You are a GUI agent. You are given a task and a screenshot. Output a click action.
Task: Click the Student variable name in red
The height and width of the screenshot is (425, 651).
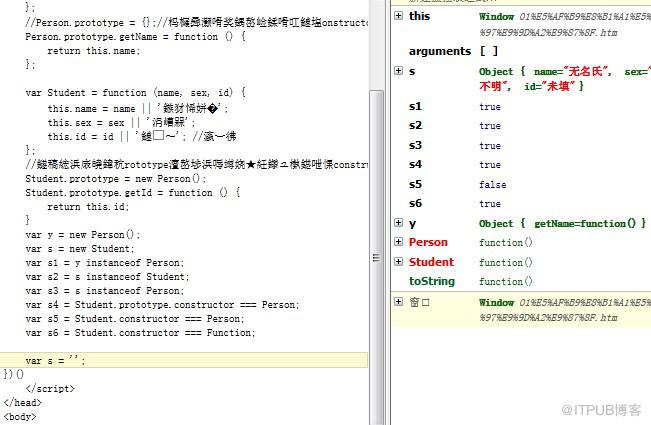coord(431,262)
